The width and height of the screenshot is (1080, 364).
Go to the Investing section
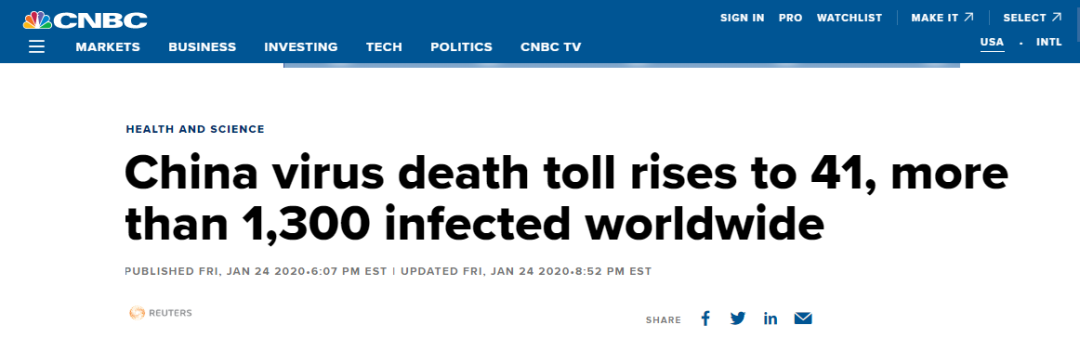[x=301, y=47]
